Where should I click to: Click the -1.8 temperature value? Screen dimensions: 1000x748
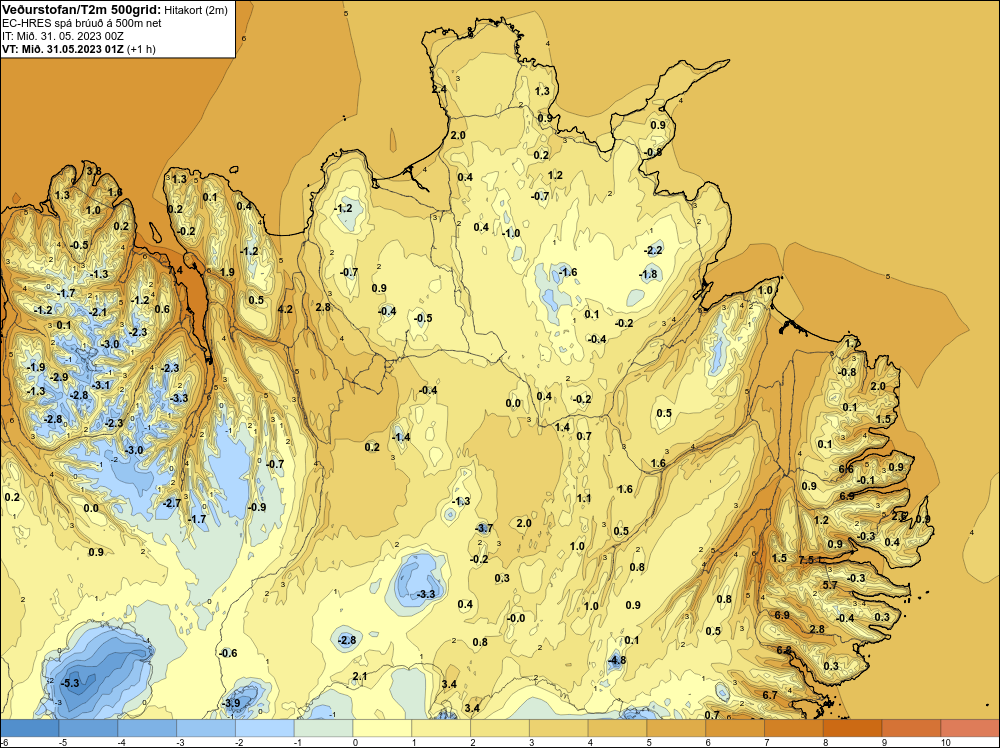click(x=648, y=274)
